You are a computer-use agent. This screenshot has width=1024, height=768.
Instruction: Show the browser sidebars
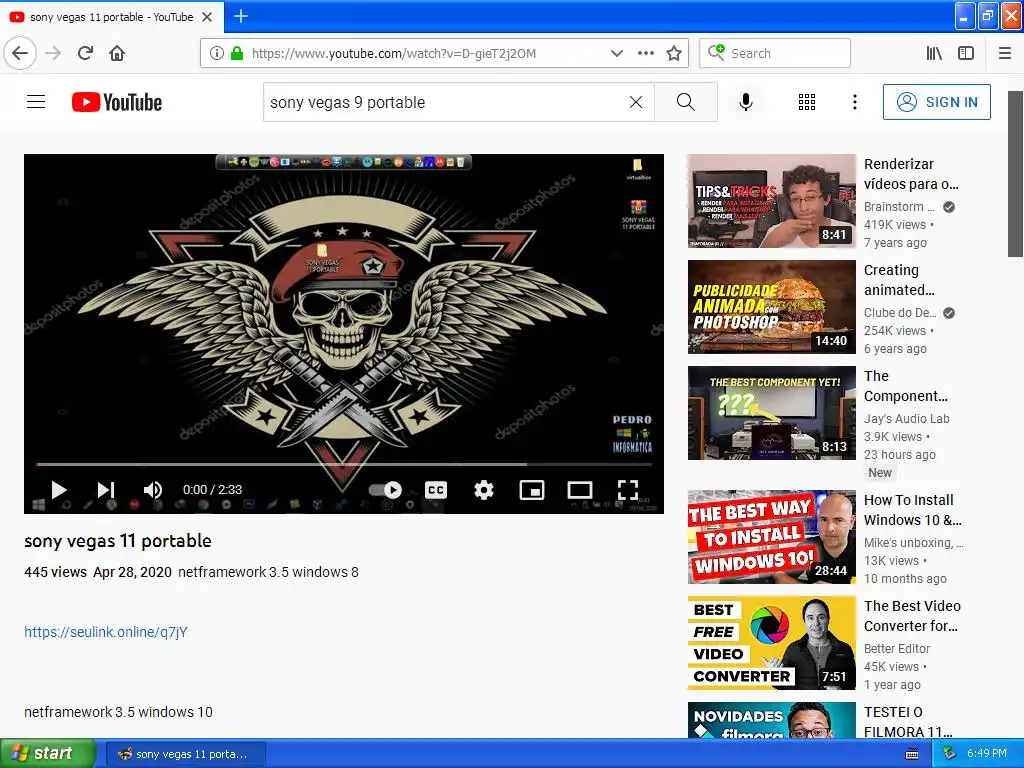(x=966, y=53)
